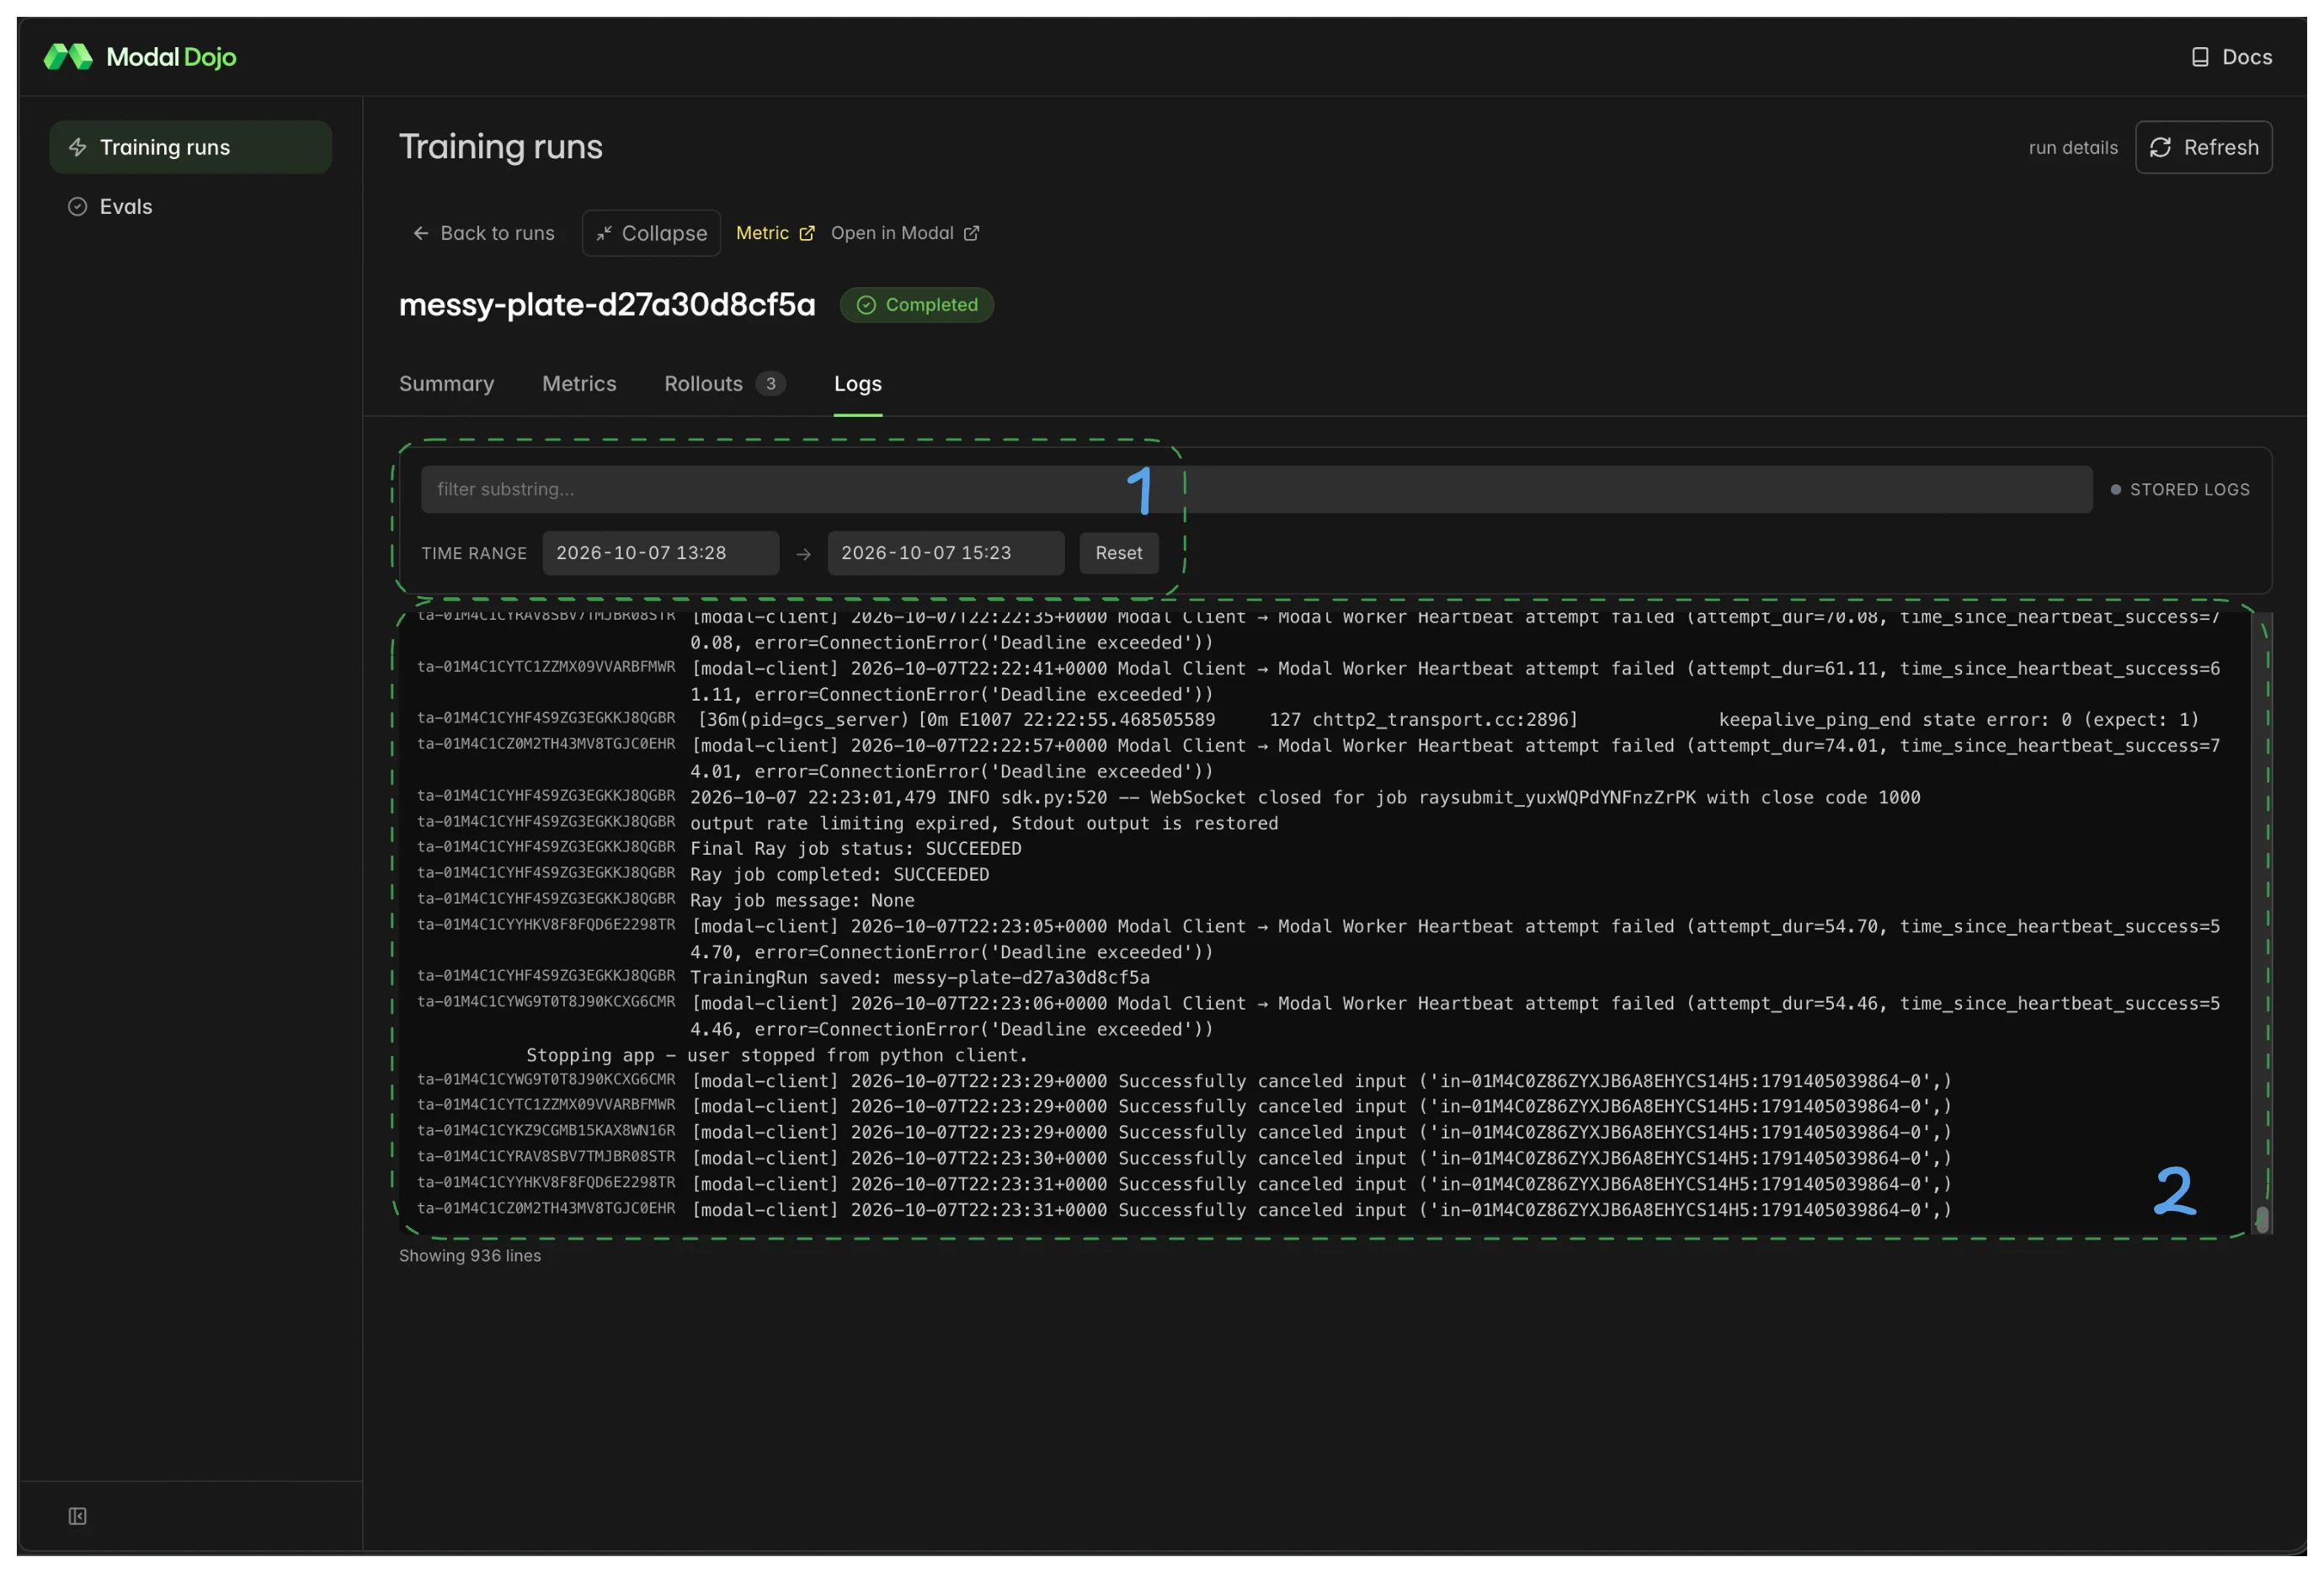Click the Modal Dojo logo
This screenshot has width=2324, height=1573.
(140, 57)
